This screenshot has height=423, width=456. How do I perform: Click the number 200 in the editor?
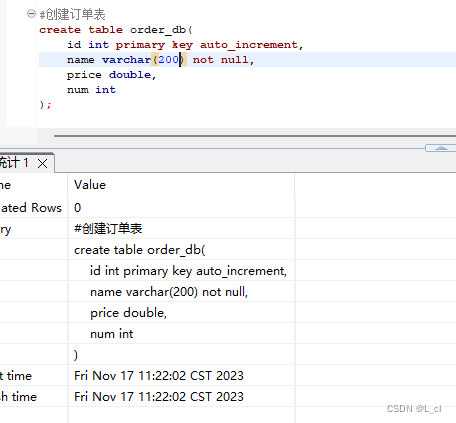tap(168, 60)
